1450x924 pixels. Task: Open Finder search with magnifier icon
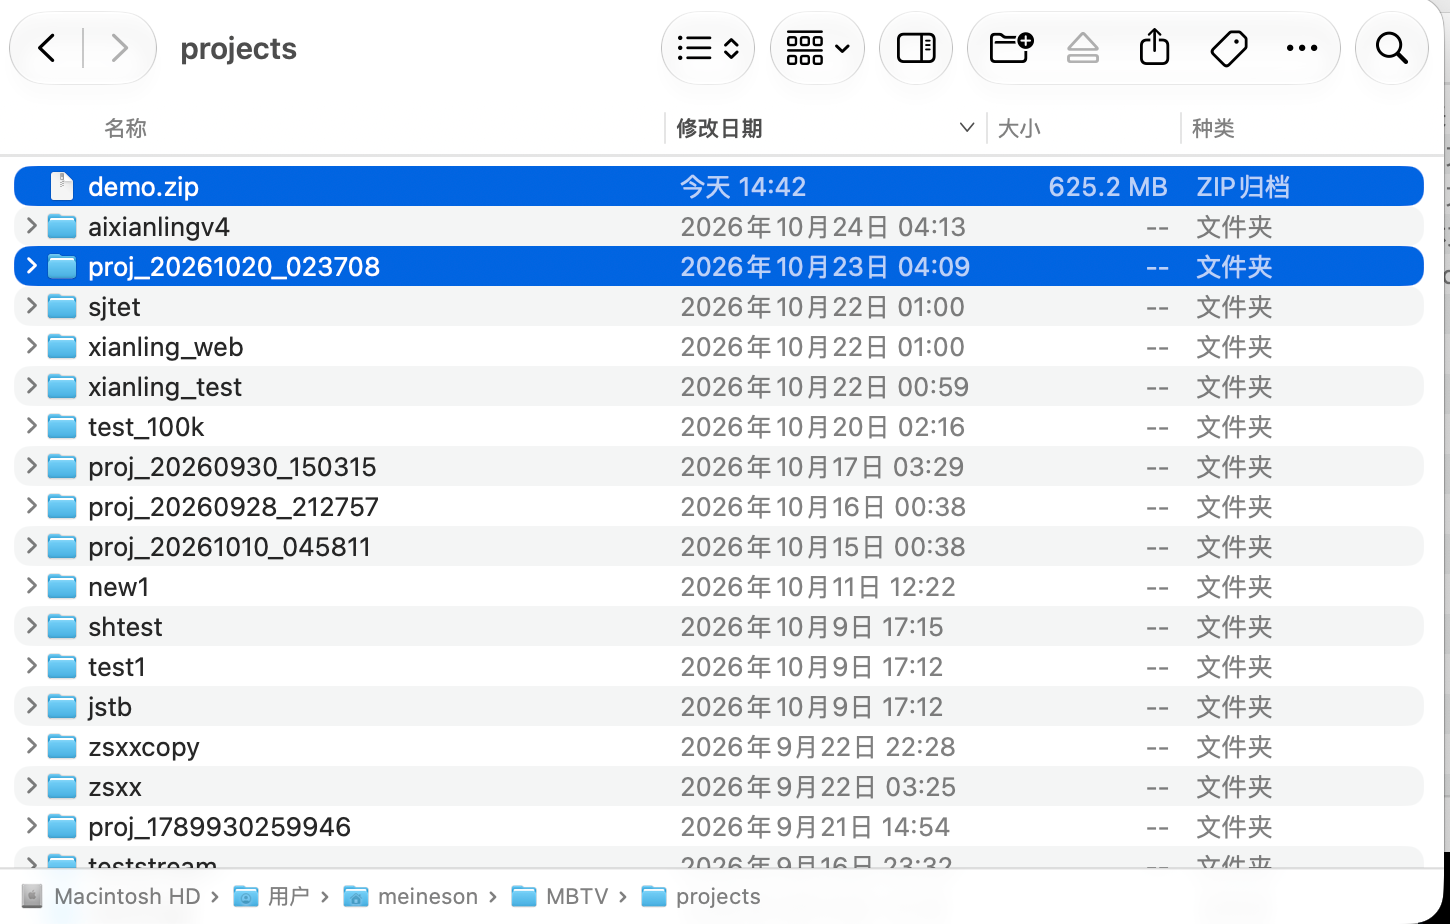click(1391, 48)
